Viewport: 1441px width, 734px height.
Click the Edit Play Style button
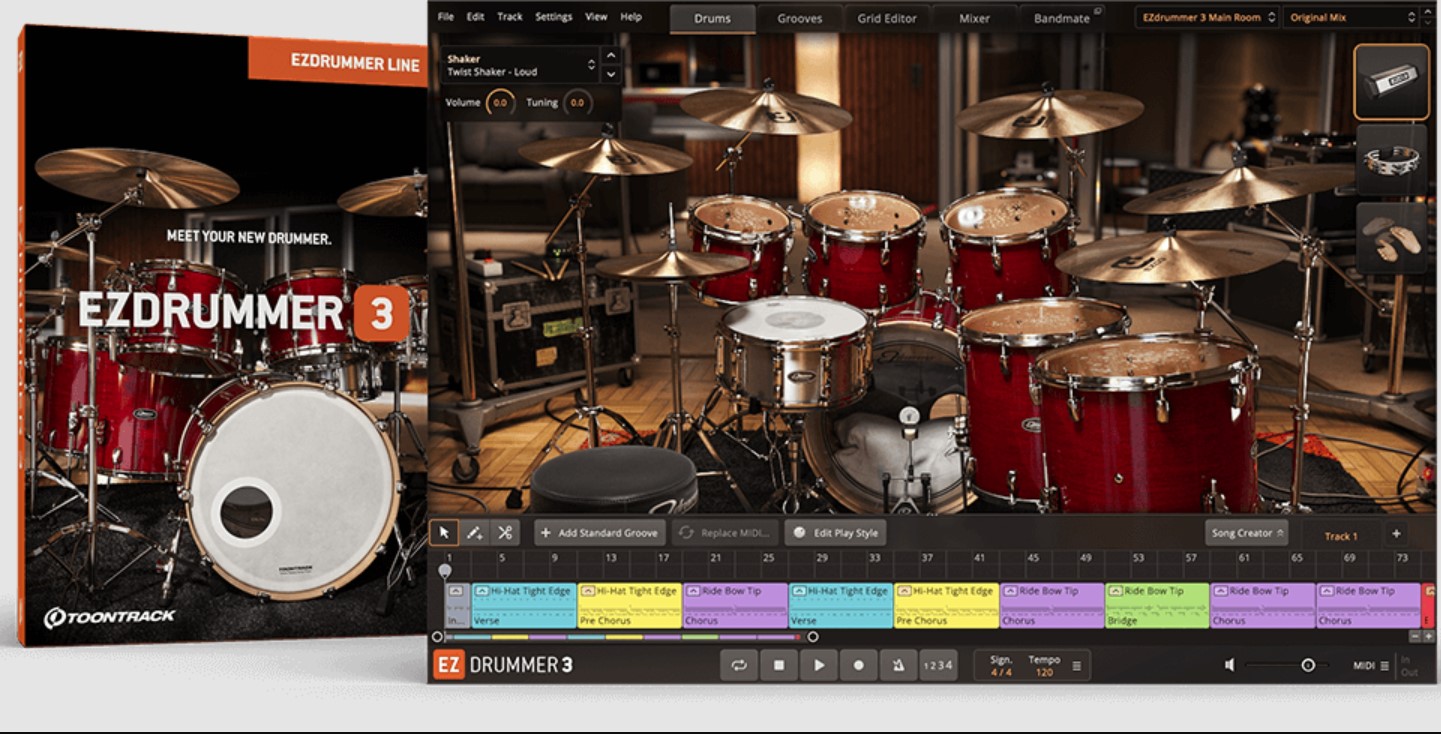[x=836, y=533]
